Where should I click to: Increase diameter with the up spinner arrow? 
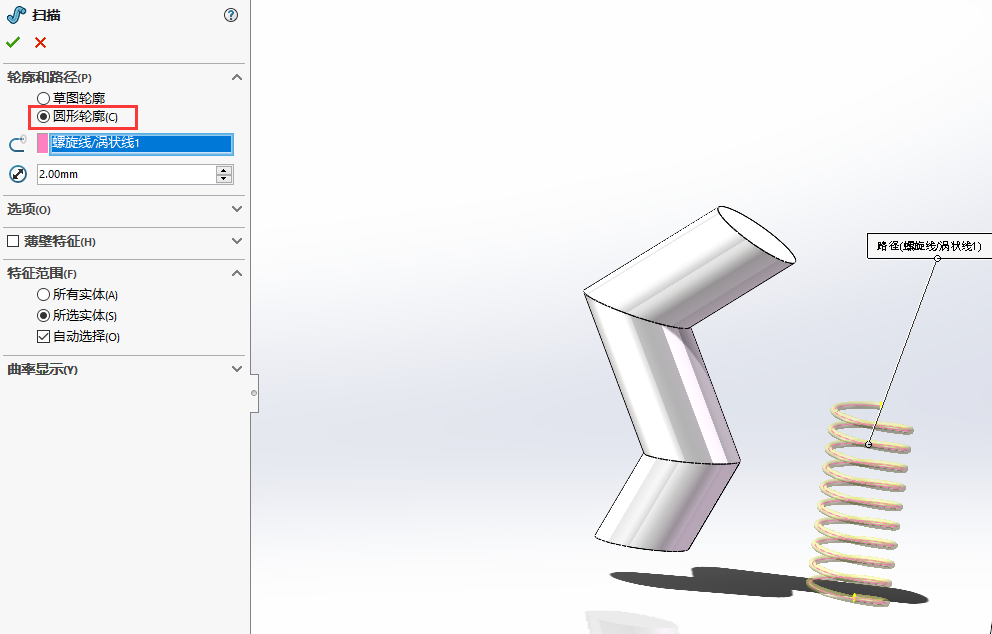pos(224,170)
